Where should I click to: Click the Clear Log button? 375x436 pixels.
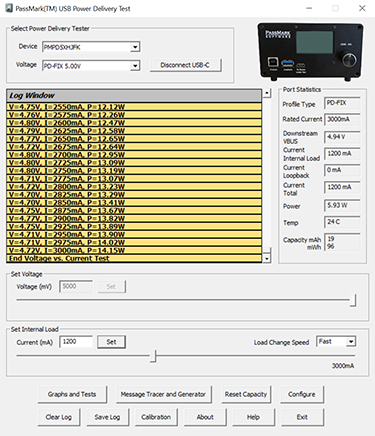(59, 417)
